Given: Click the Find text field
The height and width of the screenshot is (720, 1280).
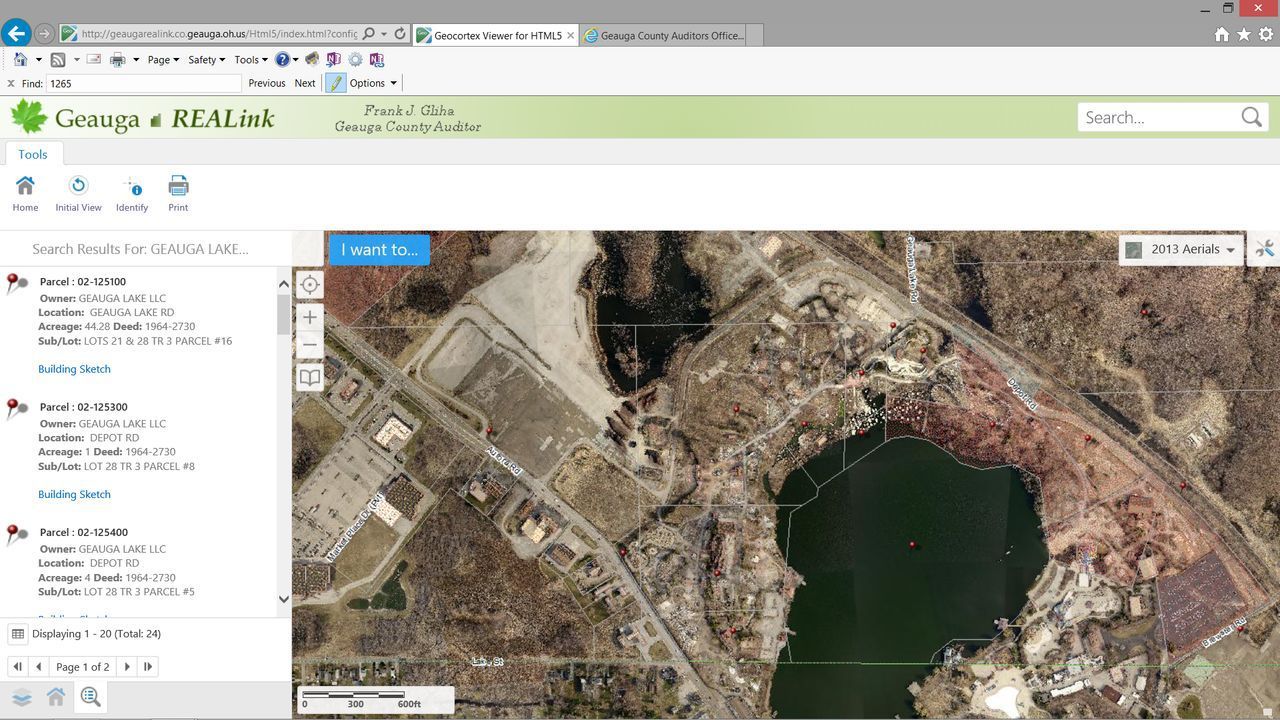Looking at the screenshot, I should pyautogui.click(x=144, y=83).
